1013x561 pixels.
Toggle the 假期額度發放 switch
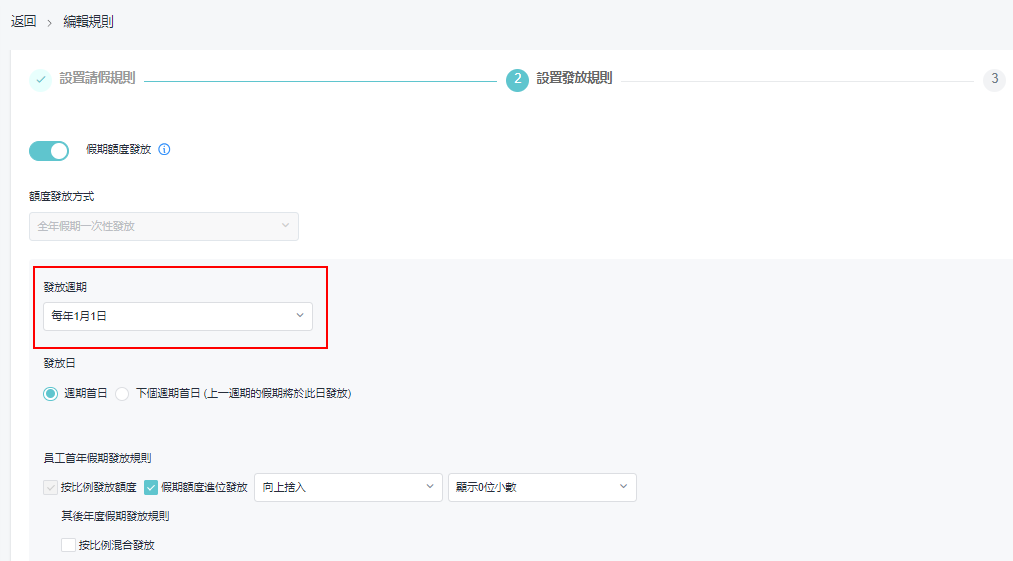[49, 150]
